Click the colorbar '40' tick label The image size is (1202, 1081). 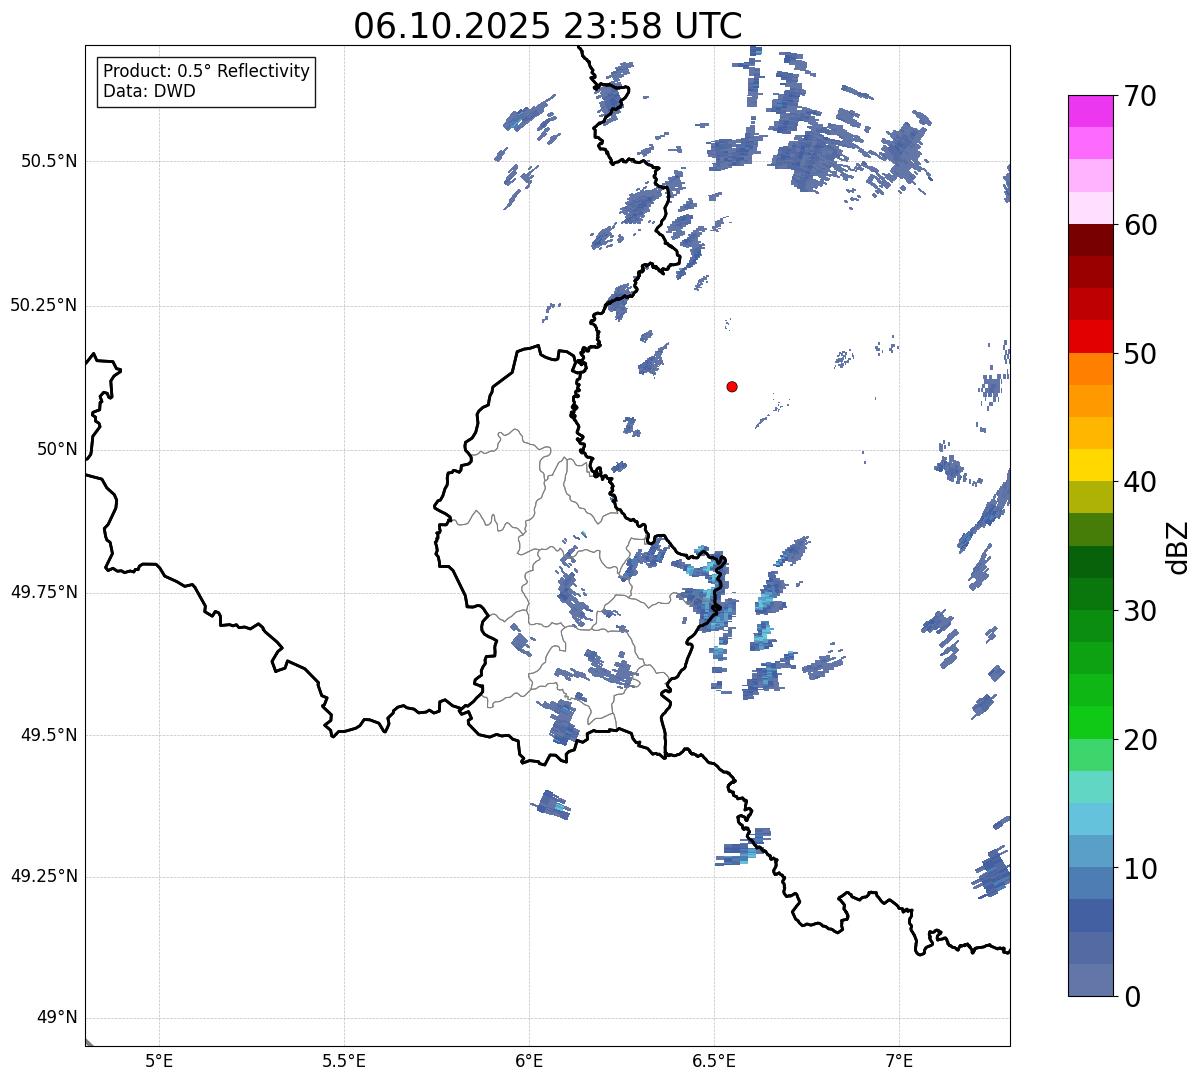(1140, 482)
